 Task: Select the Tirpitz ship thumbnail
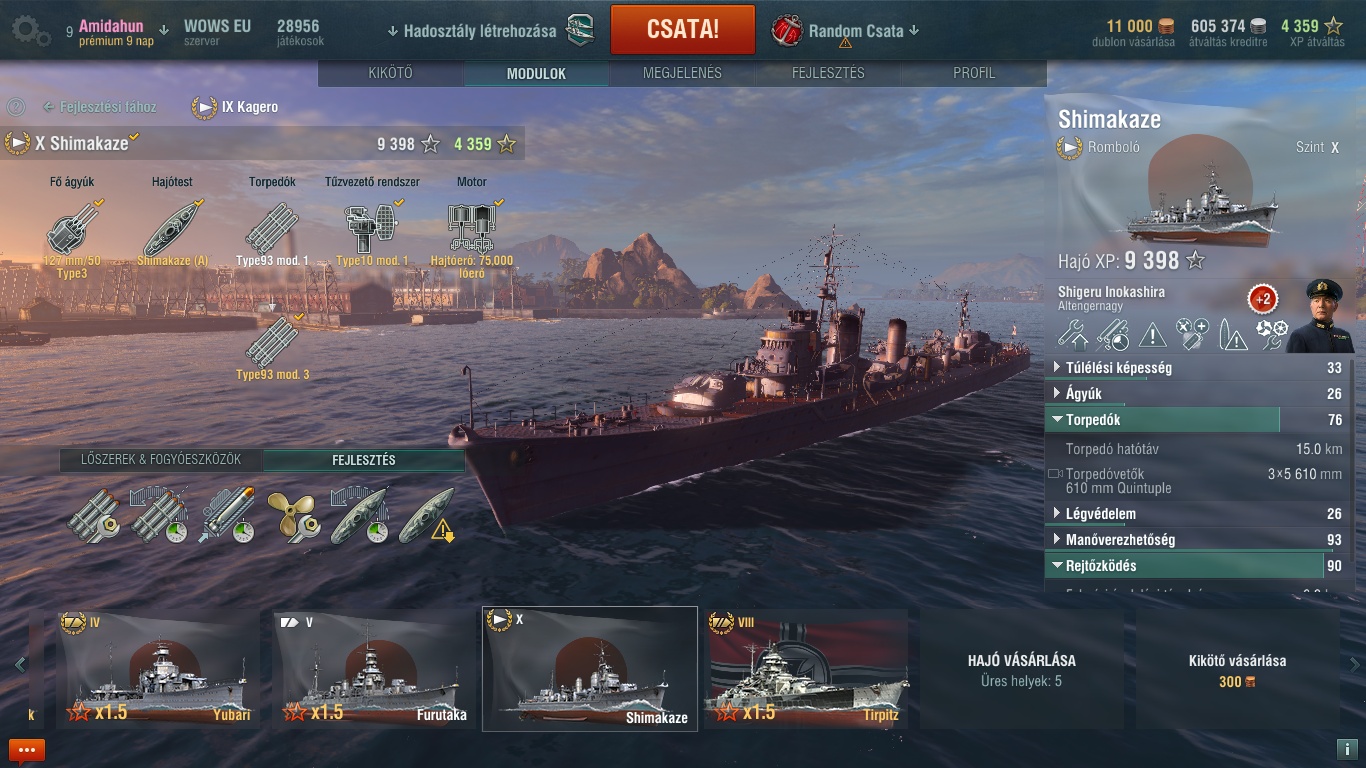[806, 669]
